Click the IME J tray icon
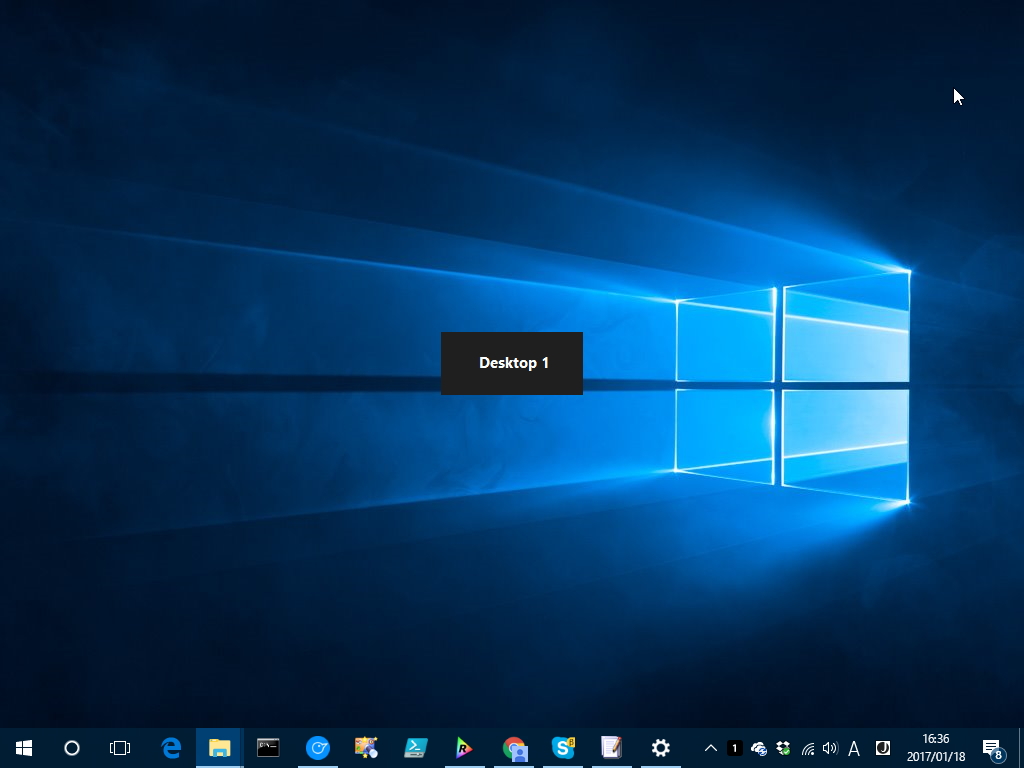This screenshot has width=1024, height=768. [x=882, y=748]
